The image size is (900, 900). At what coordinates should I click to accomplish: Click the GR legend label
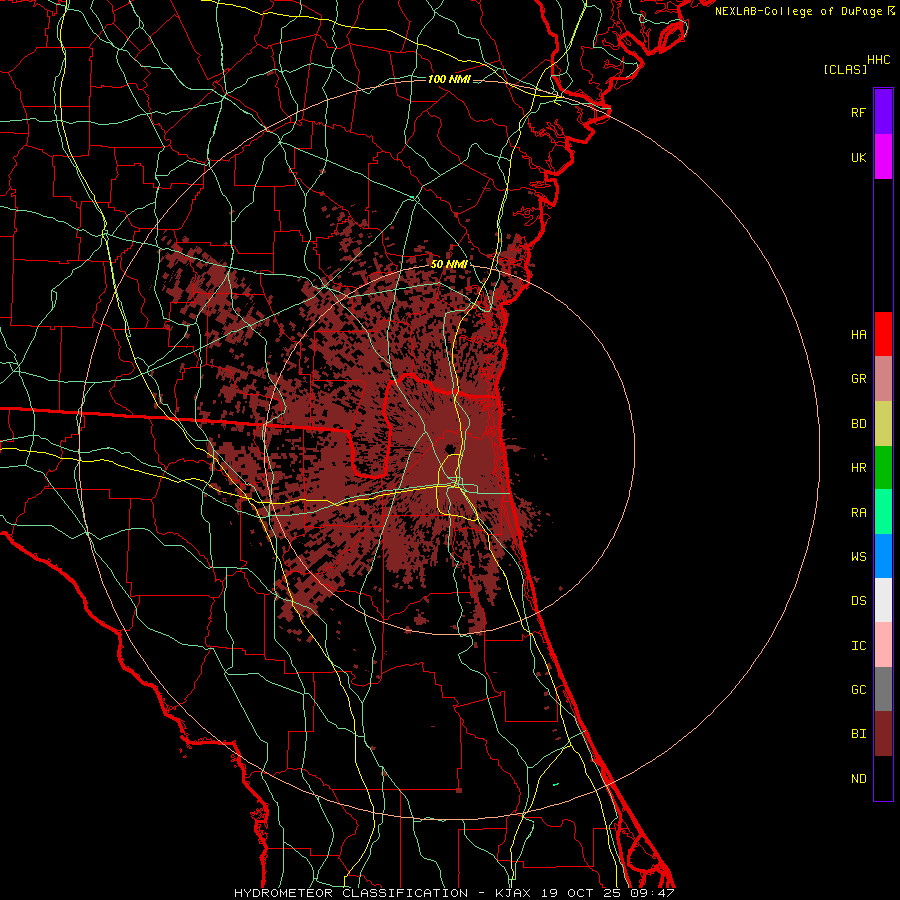(x=858, y=379)
